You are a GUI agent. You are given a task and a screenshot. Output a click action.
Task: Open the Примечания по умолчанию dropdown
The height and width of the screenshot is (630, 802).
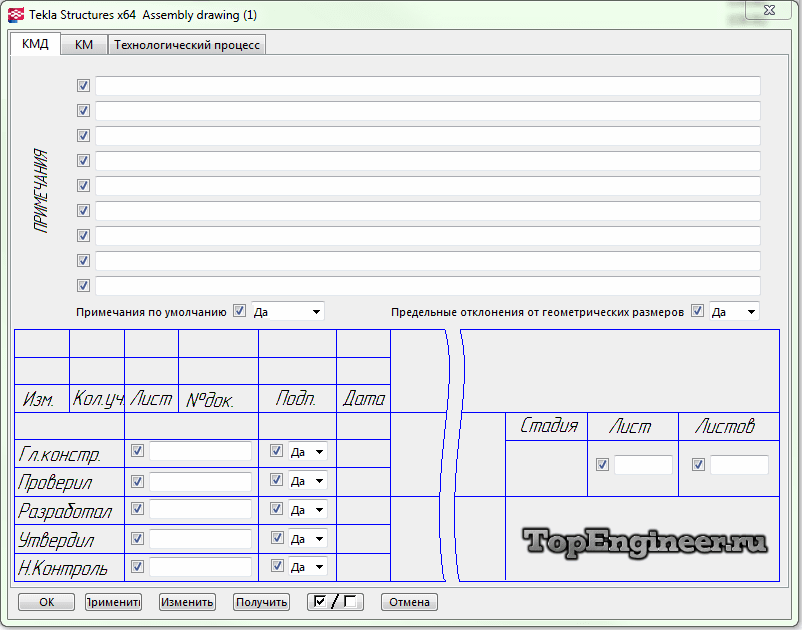click(x=288, y=312)
